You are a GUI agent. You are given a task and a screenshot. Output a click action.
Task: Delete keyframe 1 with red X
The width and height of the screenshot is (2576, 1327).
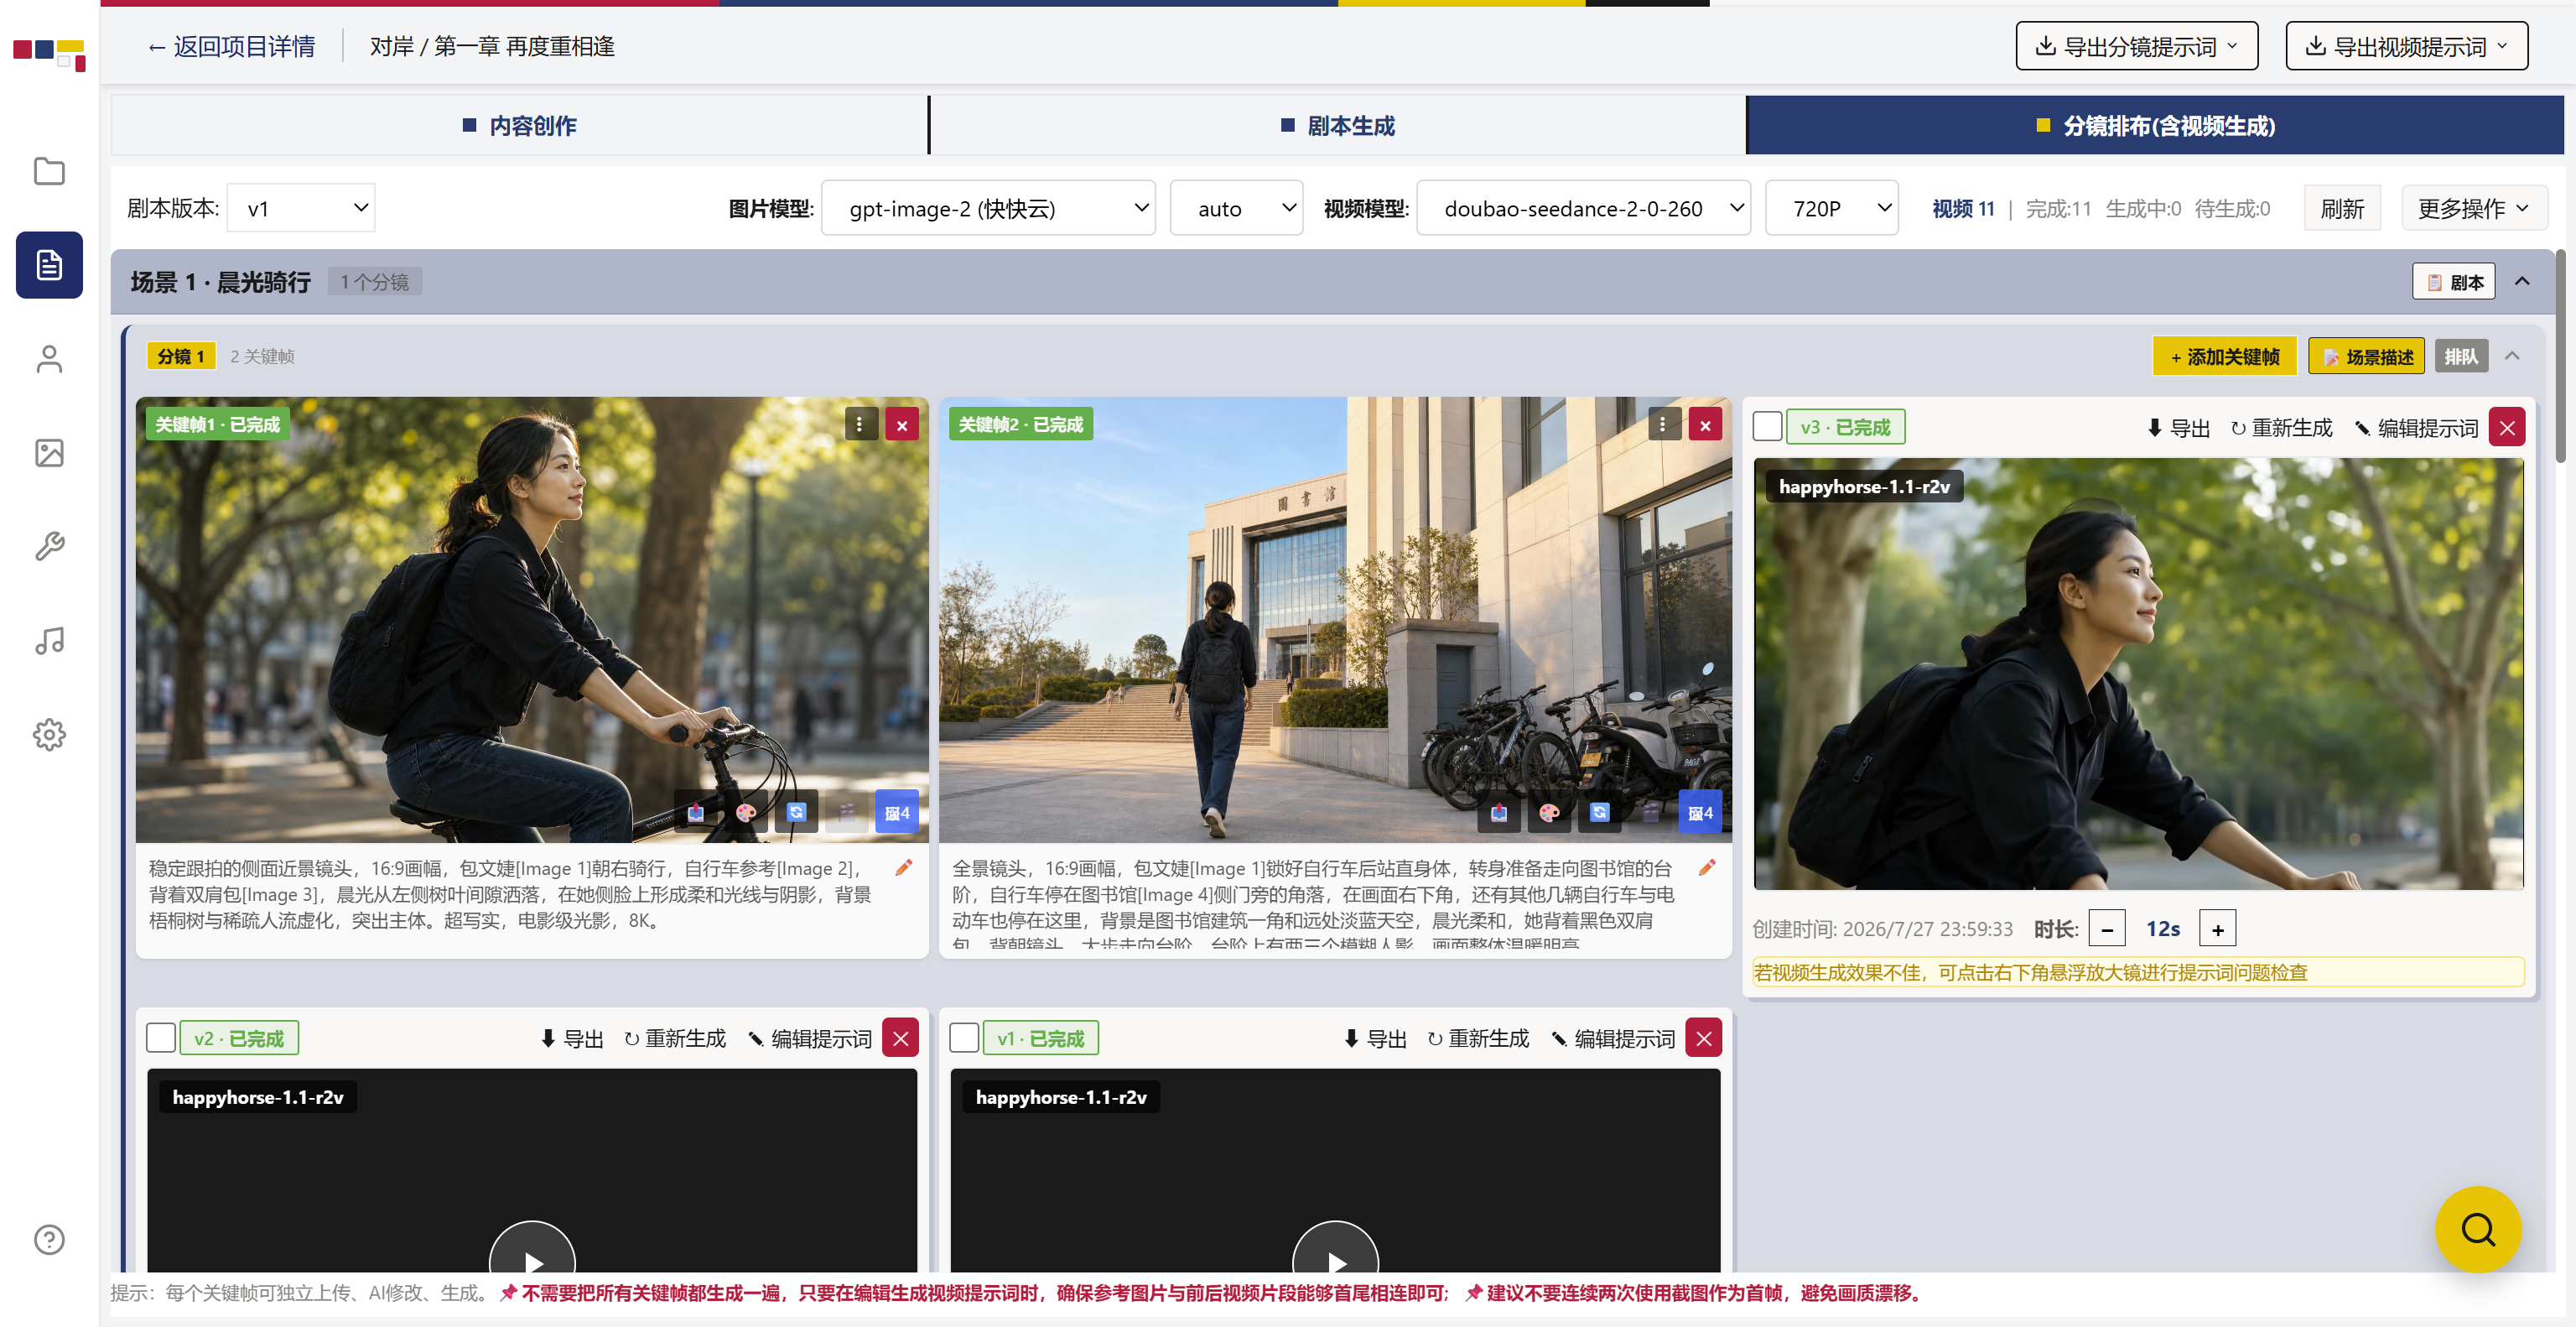[902, 424]
